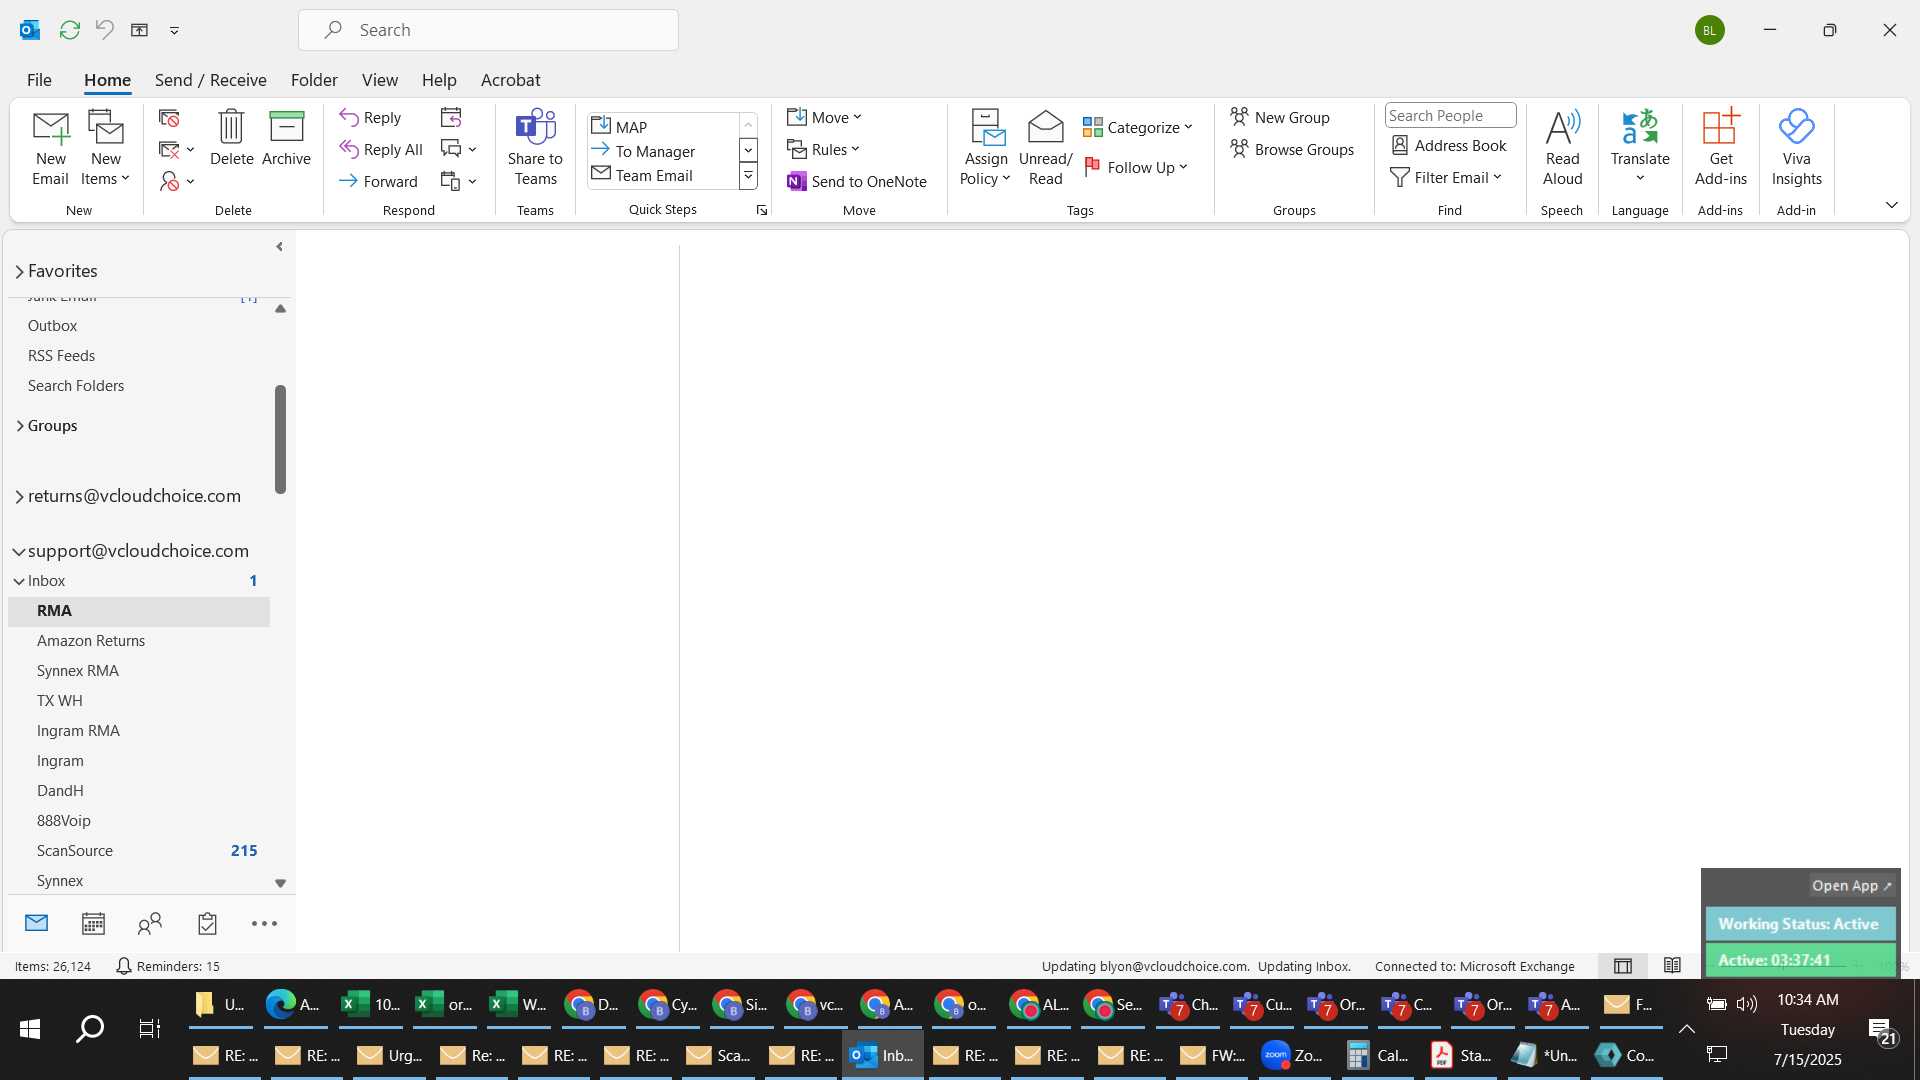Open the Address Book
Image resolution: width=1920 pixels, height=1080 pixels.
1449,145
